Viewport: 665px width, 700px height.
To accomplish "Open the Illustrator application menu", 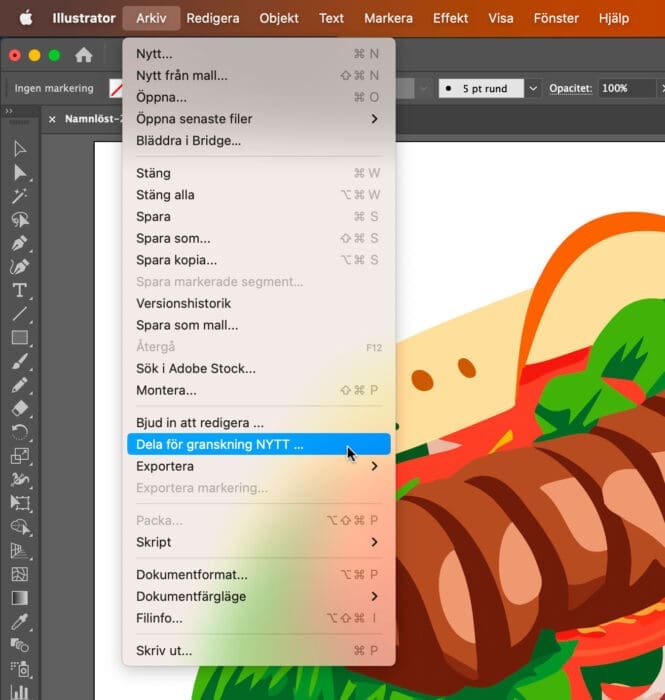I will pyautogui.click(x=84, y=18).
